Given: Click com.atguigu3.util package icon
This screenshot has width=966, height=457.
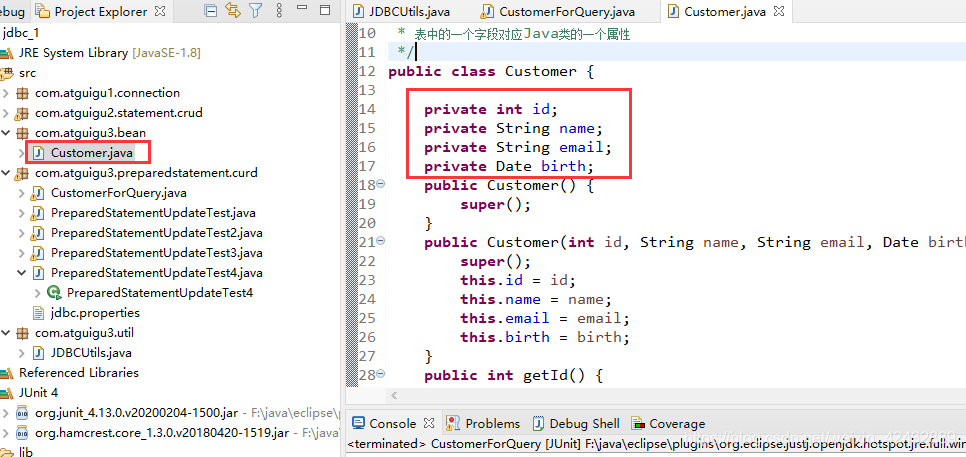Looking at the screenshot, I should (22, 333).
